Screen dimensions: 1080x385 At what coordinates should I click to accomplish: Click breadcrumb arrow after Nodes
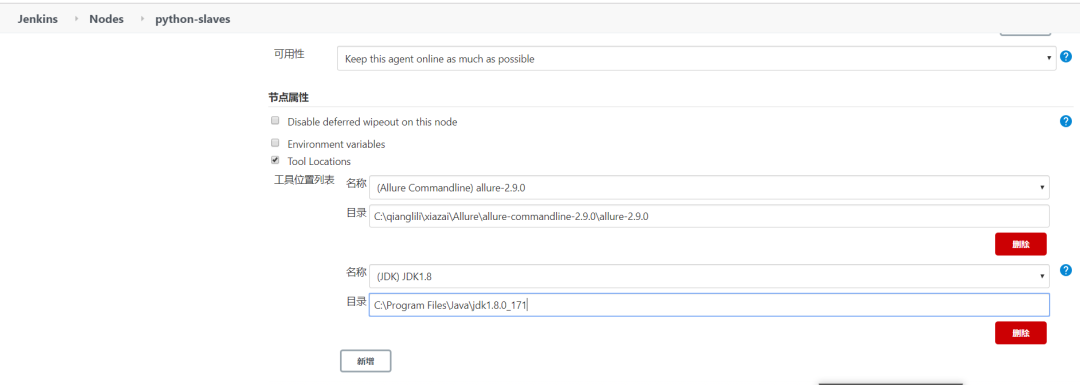click(142, 19)
